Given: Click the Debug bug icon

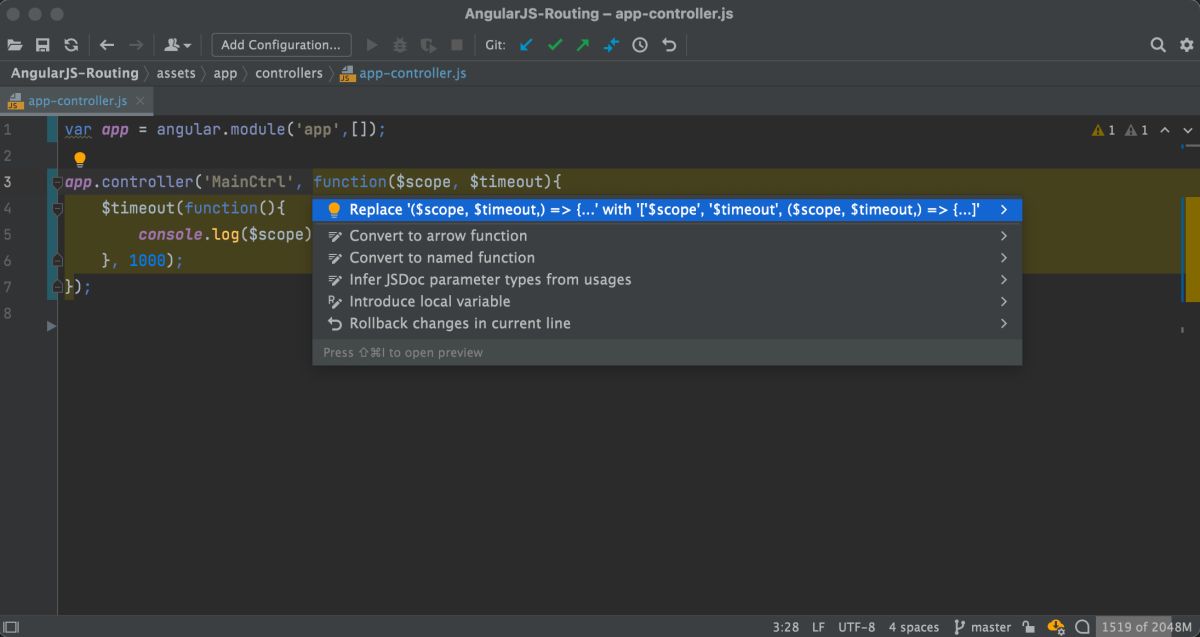Looking at the screenshot, I should [x=400, y=45].
